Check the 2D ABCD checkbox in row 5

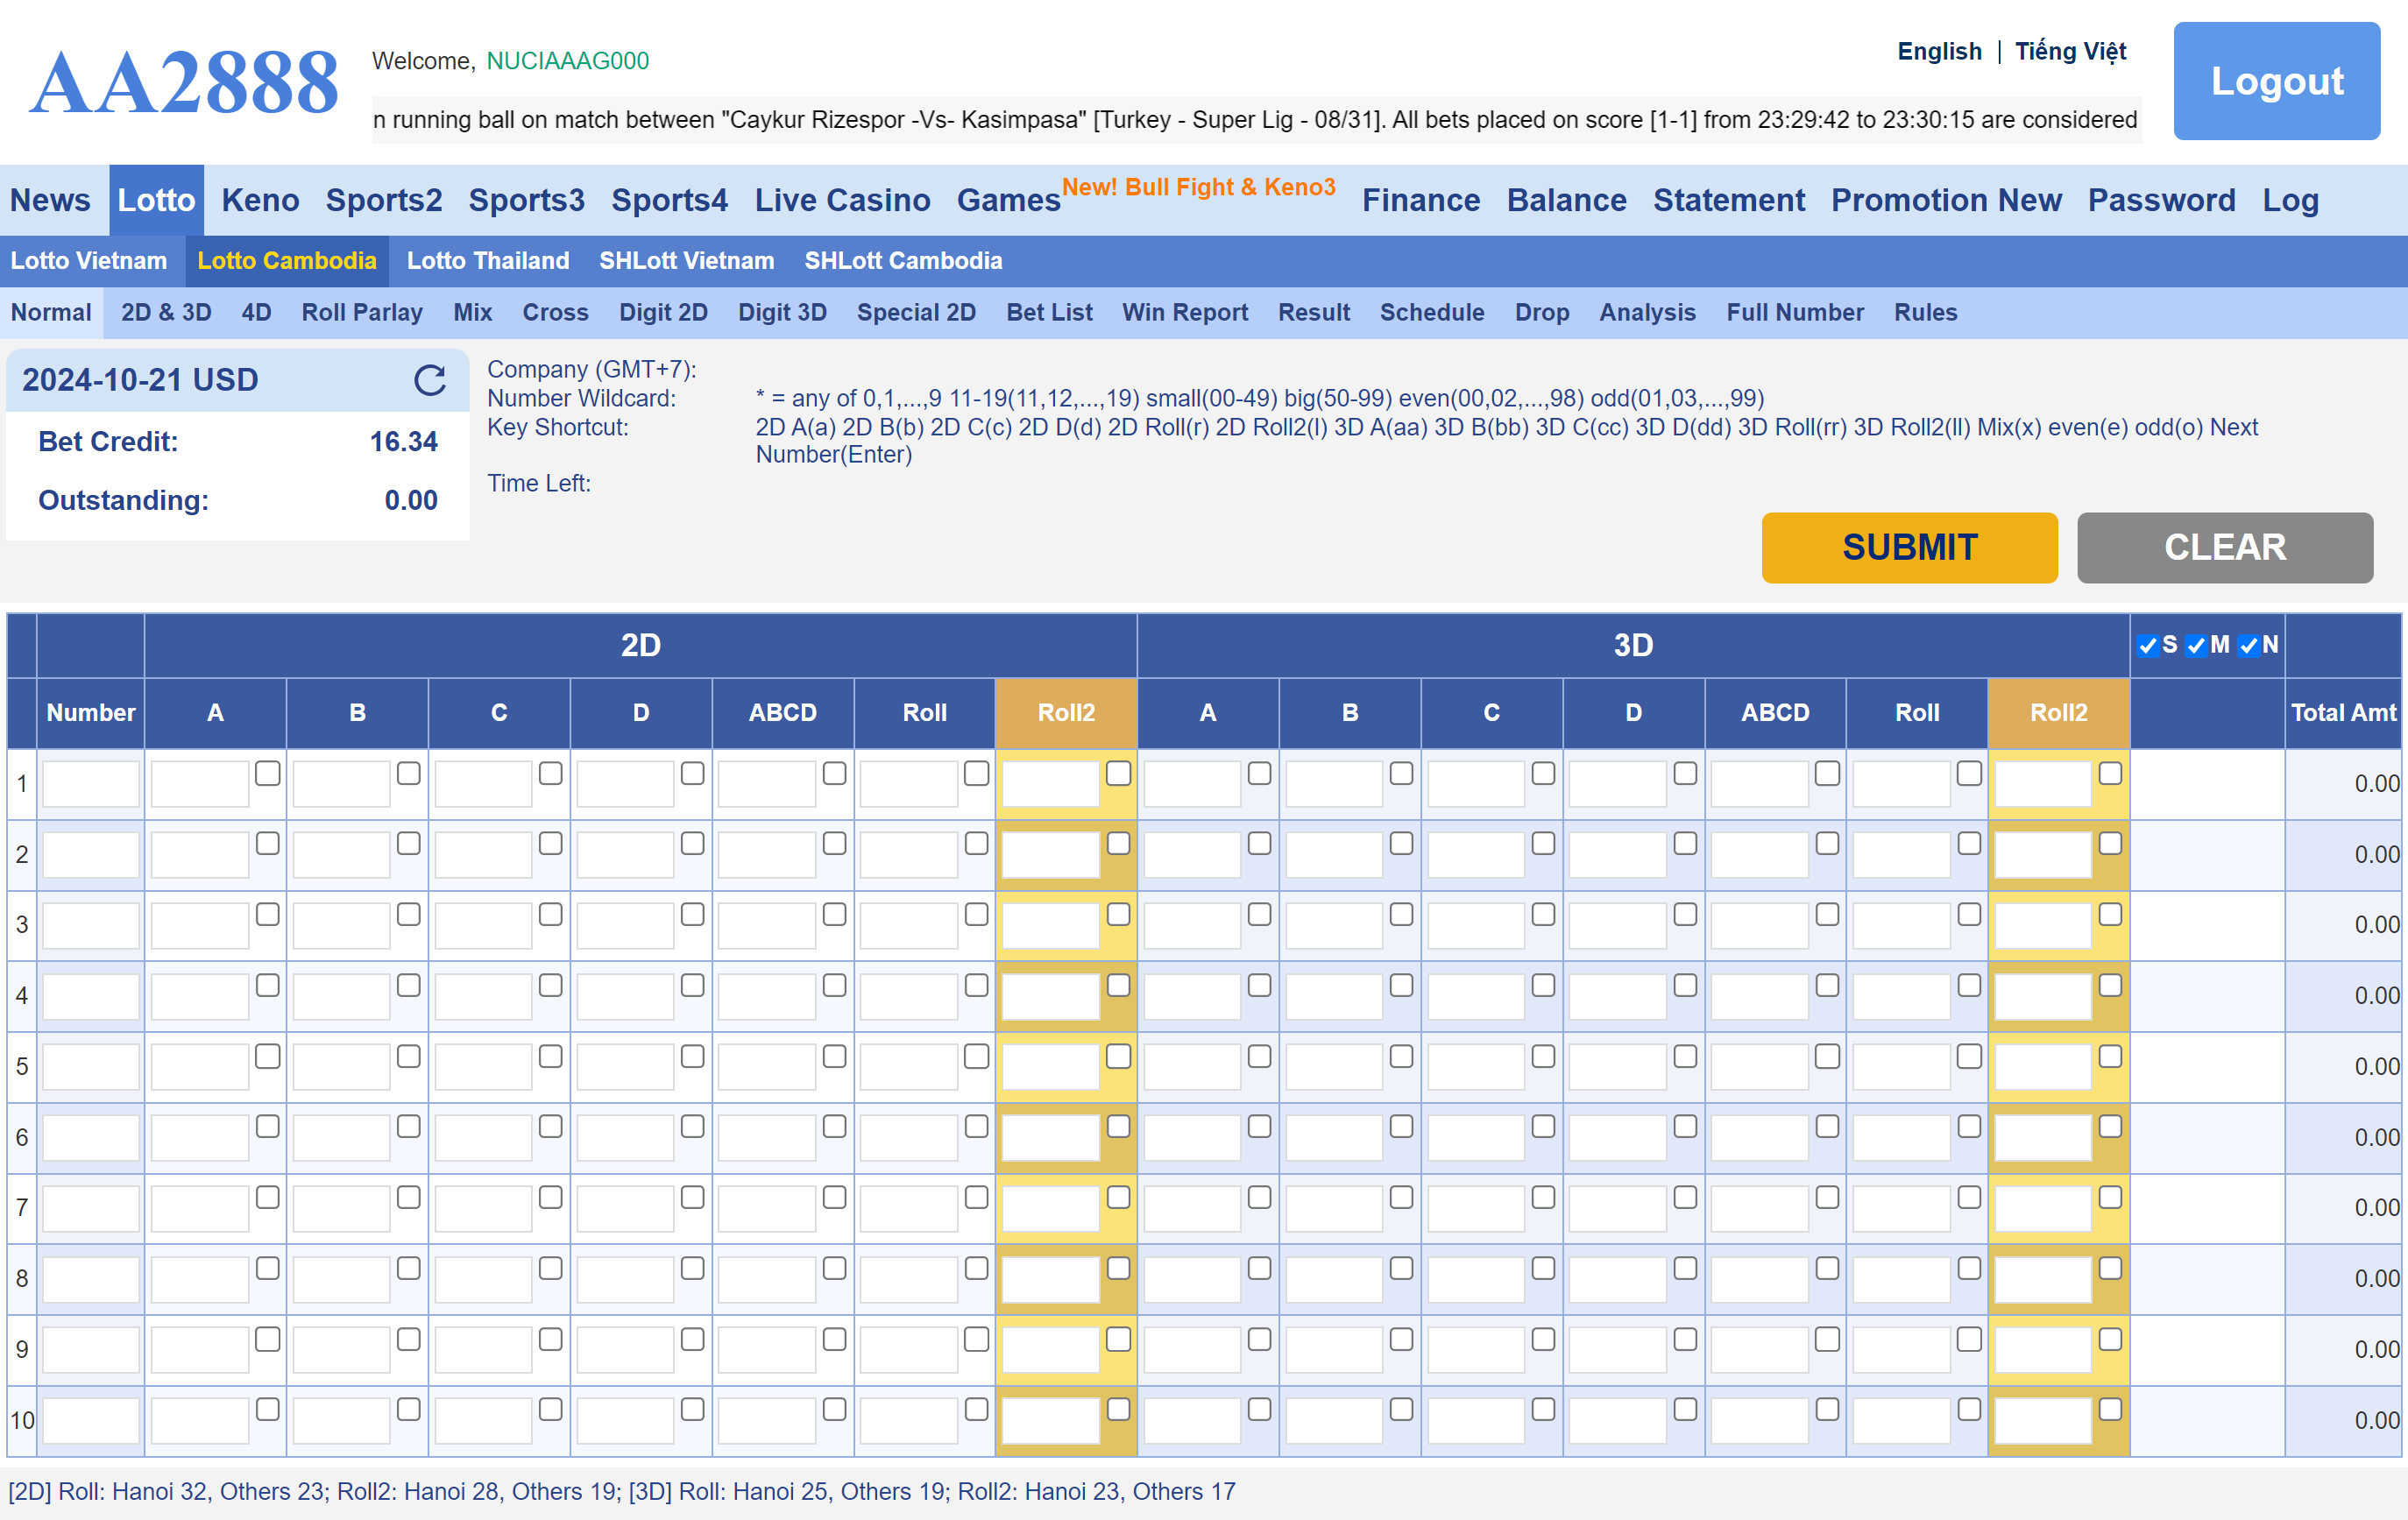click(834, 1056)
